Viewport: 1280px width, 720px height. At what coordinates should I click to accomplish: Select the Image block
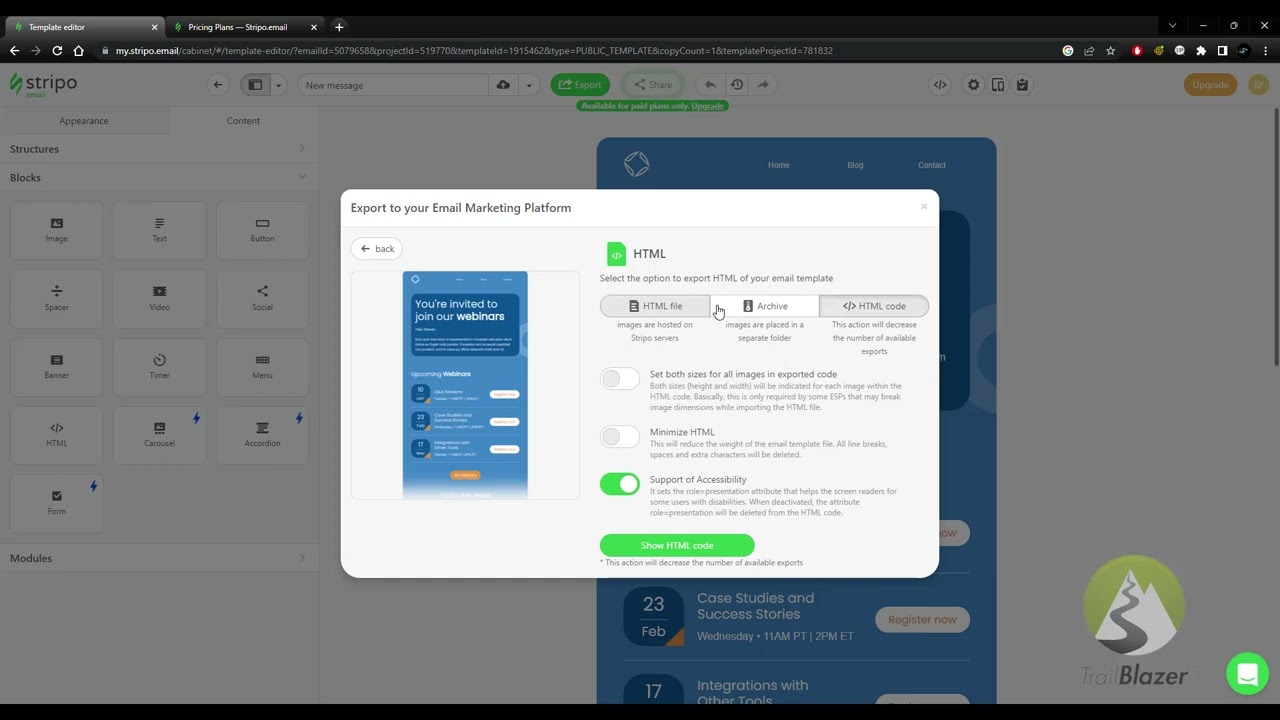point(57,229)
